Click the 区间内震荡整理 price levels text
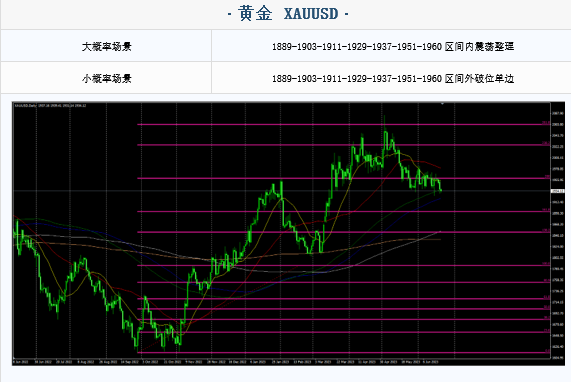 (393, 47)
